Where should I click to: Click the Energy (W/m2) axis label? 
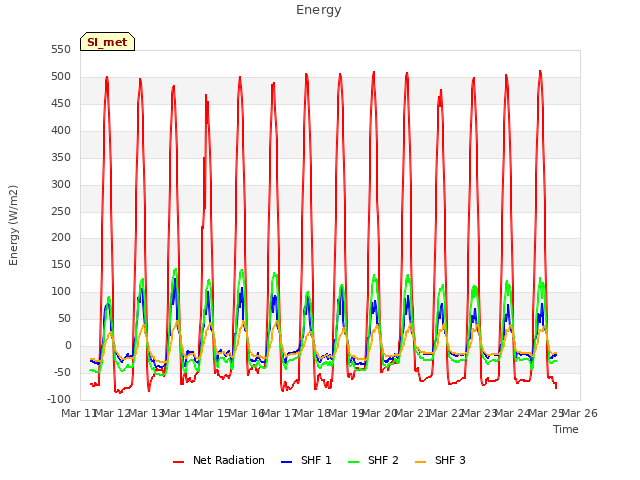[x=13, y=225]
